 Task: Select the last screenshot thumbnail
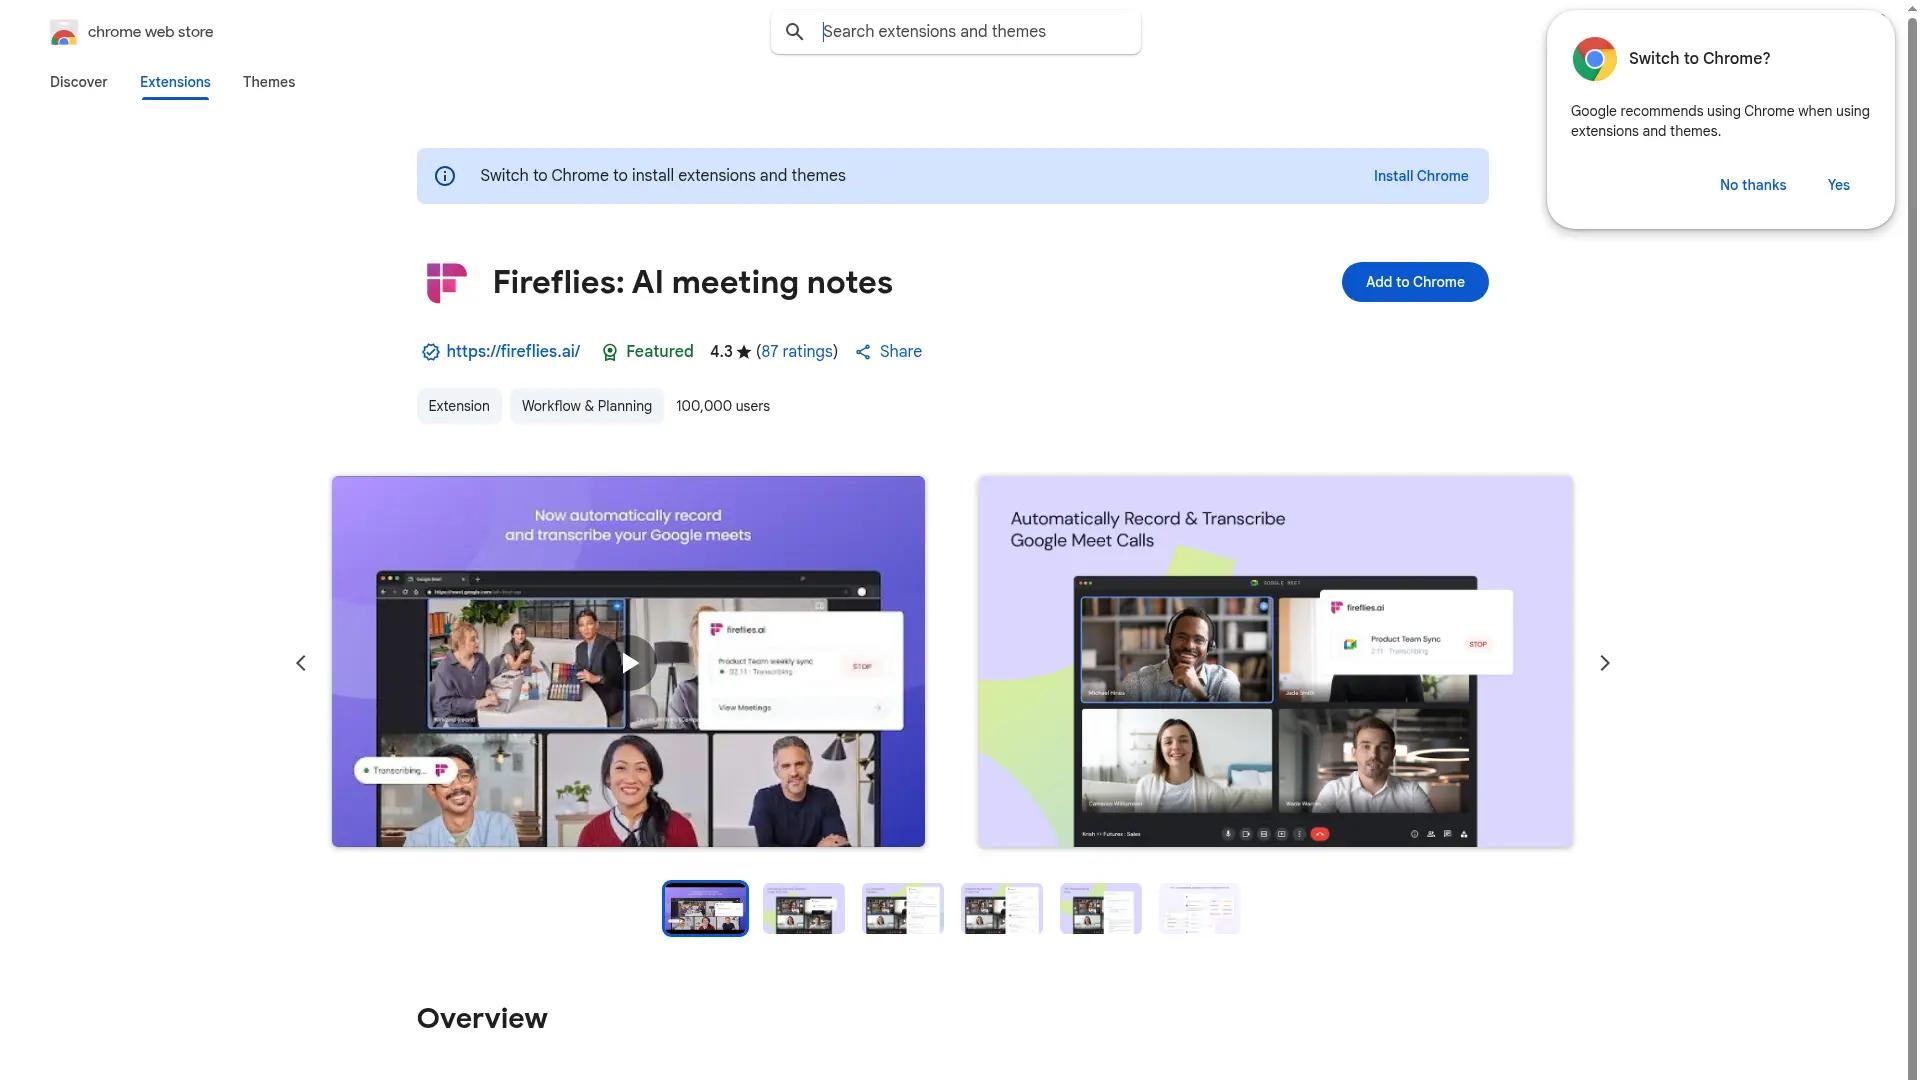pyautogui.click(x=1198, y=908)
